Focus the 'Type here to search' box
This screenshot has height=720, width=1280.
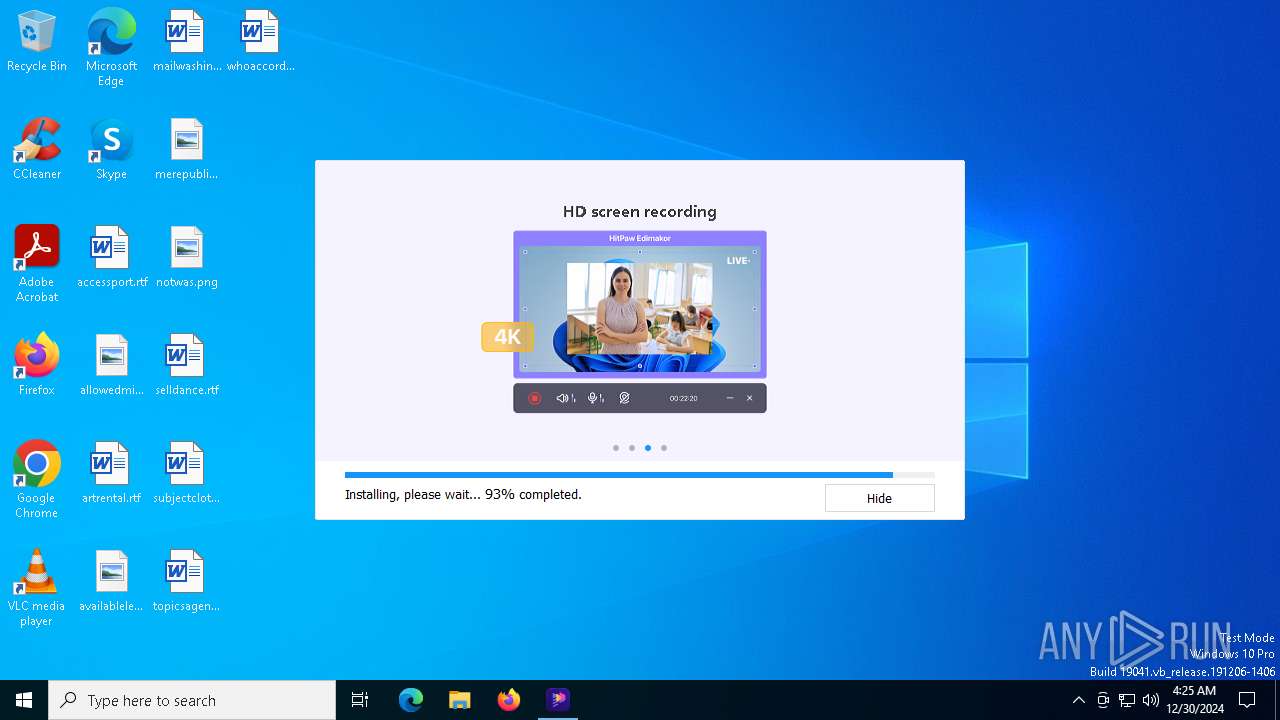tap(192, 700)
